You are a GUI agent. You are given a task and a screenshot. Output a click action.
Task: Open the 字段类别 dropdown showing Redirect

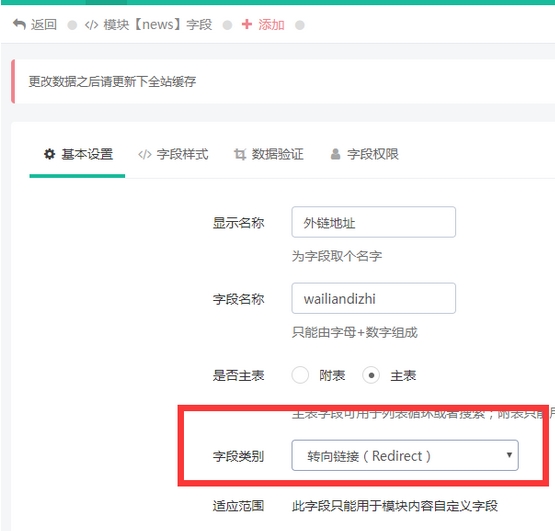405,455
